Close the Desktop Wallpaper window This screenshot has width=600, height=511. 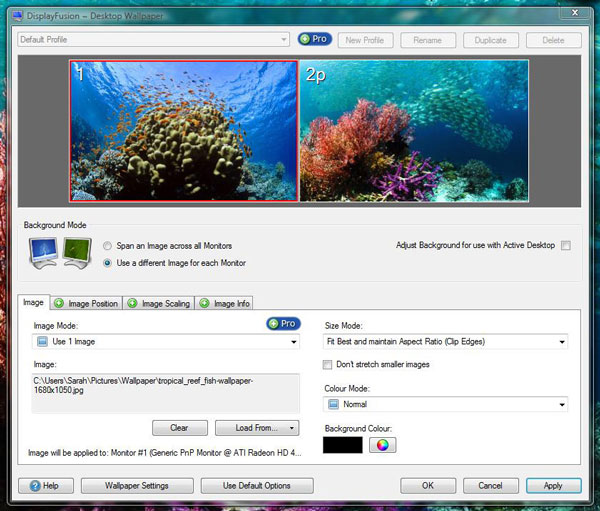[x=575, y=13]
